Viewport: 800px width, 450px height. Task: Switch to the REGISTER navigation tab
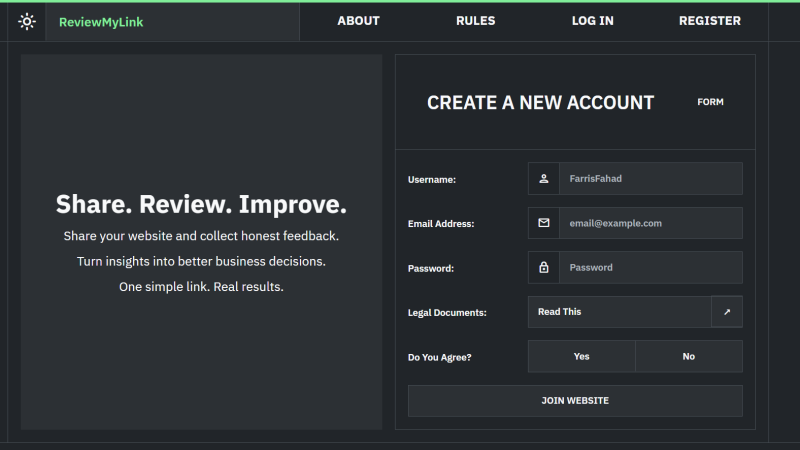(709, 21)
